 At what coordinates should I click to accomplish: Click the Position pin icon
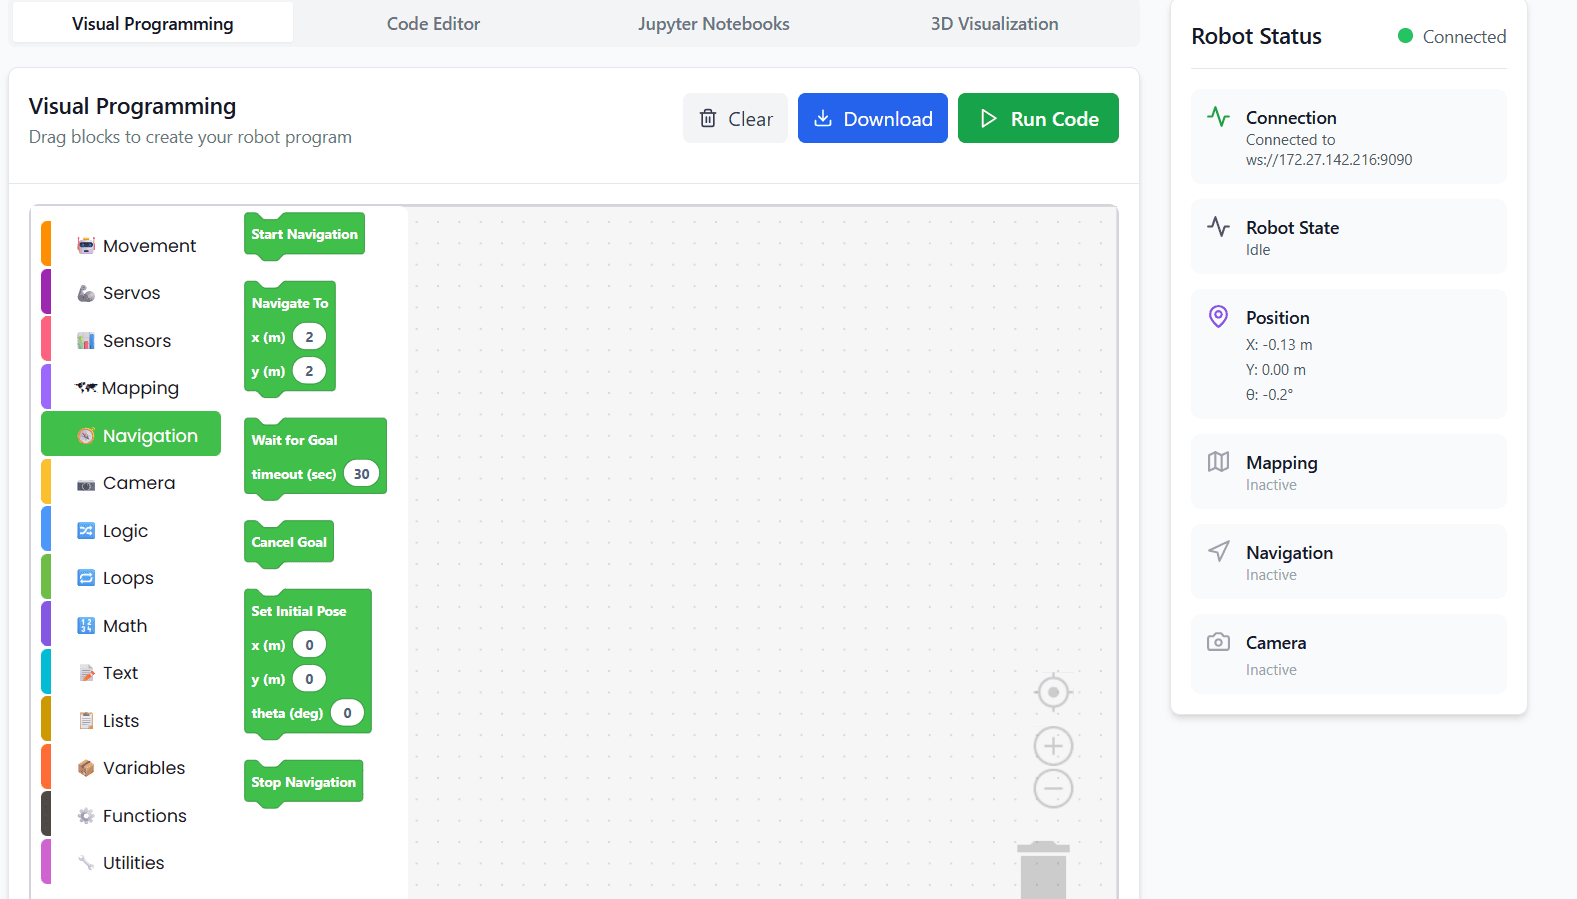coord(1218,317)
